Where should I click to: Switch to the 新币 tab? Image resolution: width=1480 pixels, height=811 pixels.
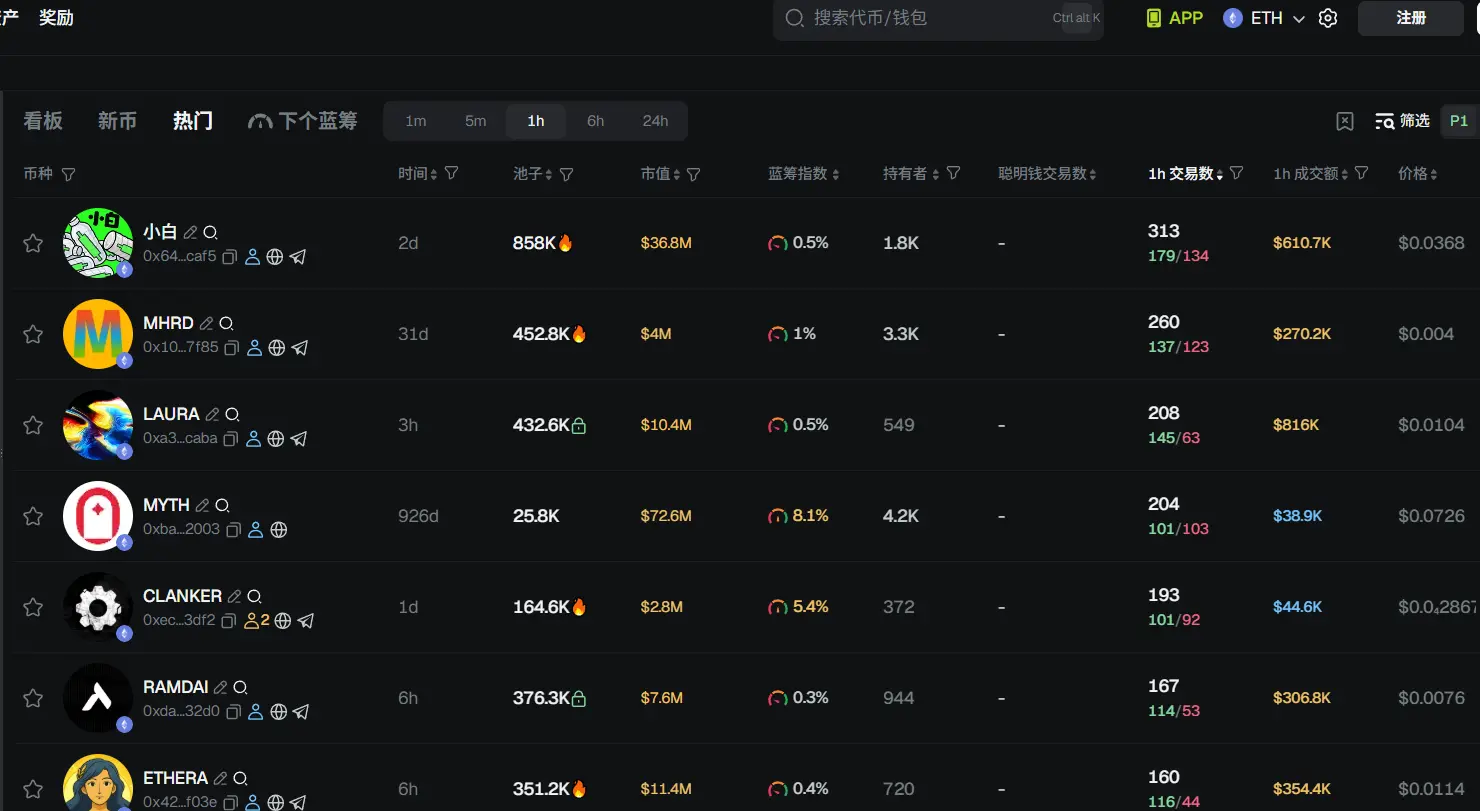tap(117, 121)
